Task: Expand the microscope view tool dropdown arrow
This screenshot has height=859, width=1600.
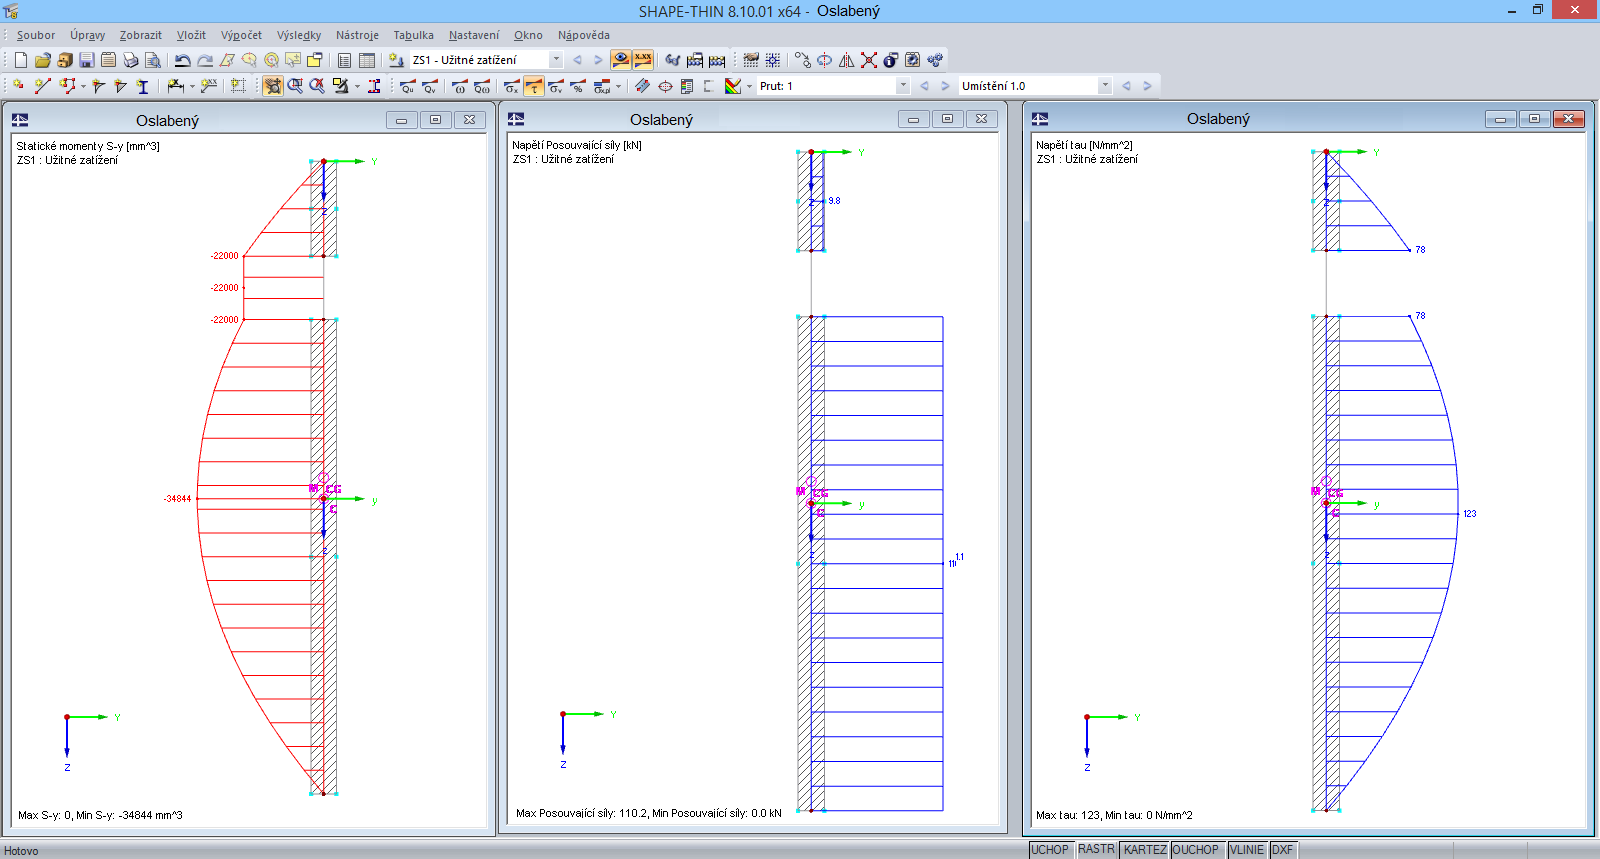Action: 357,86
